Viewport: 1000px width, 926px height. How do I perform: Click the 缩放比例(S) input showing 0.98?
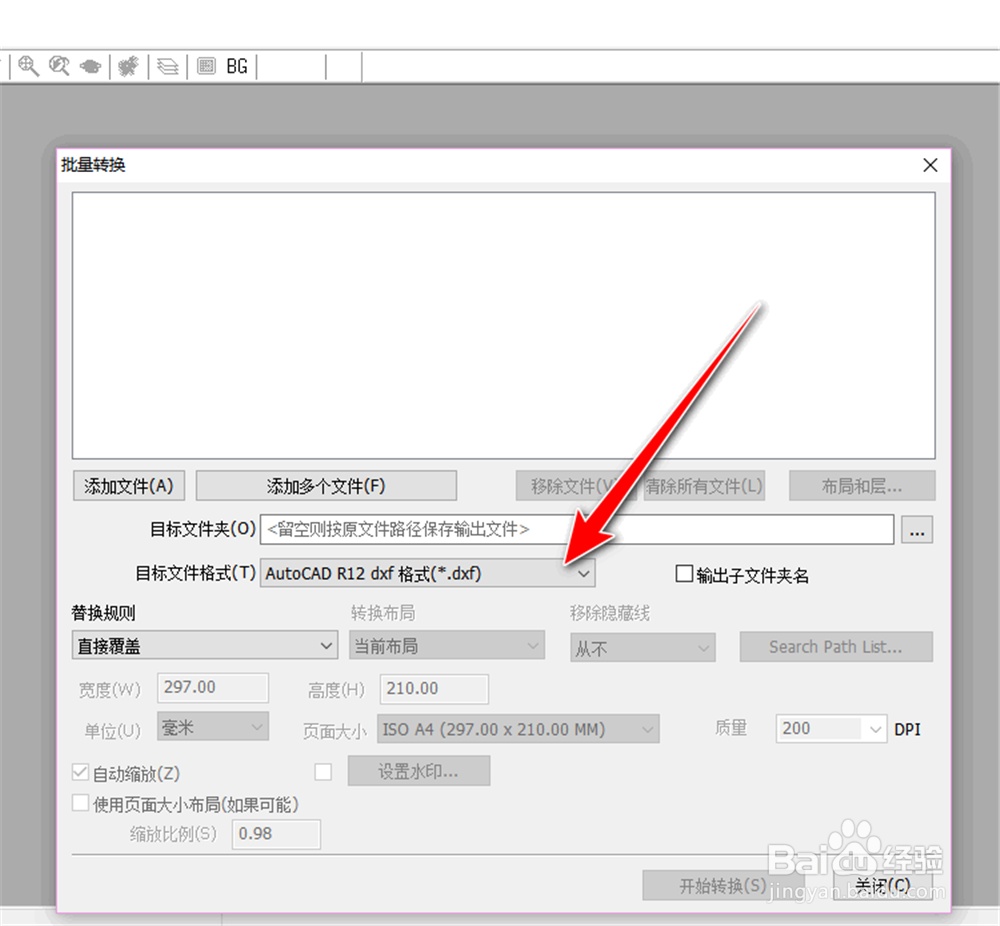pos(276,834)
